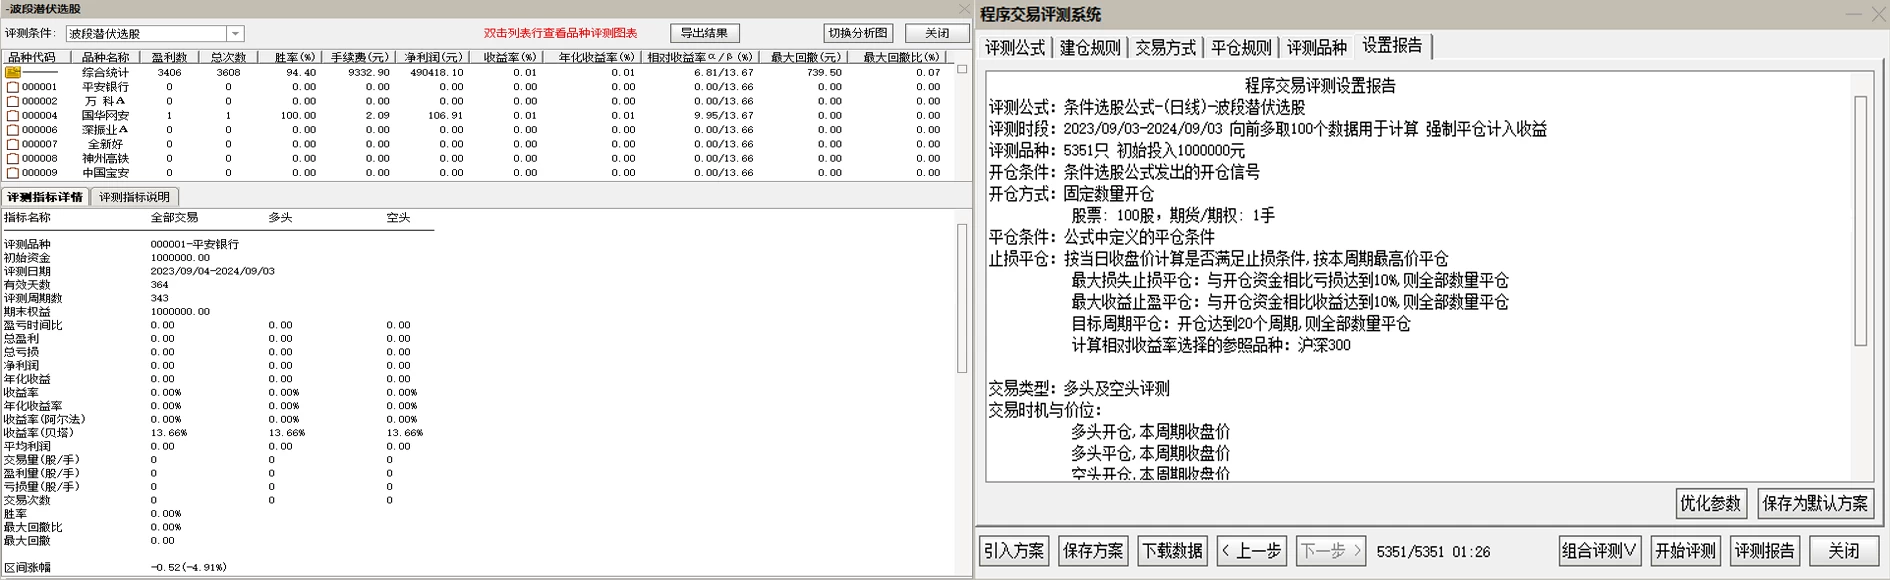Click the 优化参数 button

tap(1711, 504)
